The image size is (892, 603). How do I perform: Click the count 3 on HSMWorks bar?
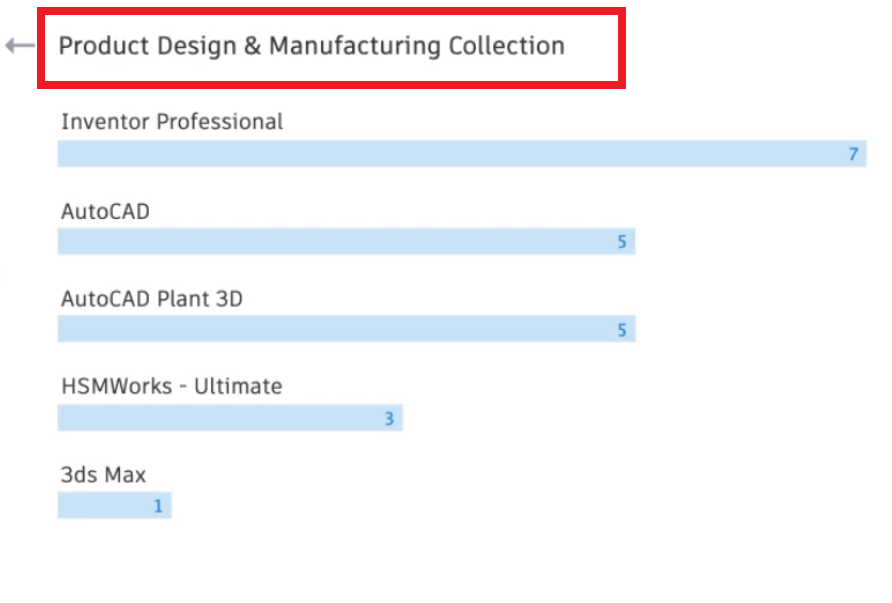click(x=390, y=419)
